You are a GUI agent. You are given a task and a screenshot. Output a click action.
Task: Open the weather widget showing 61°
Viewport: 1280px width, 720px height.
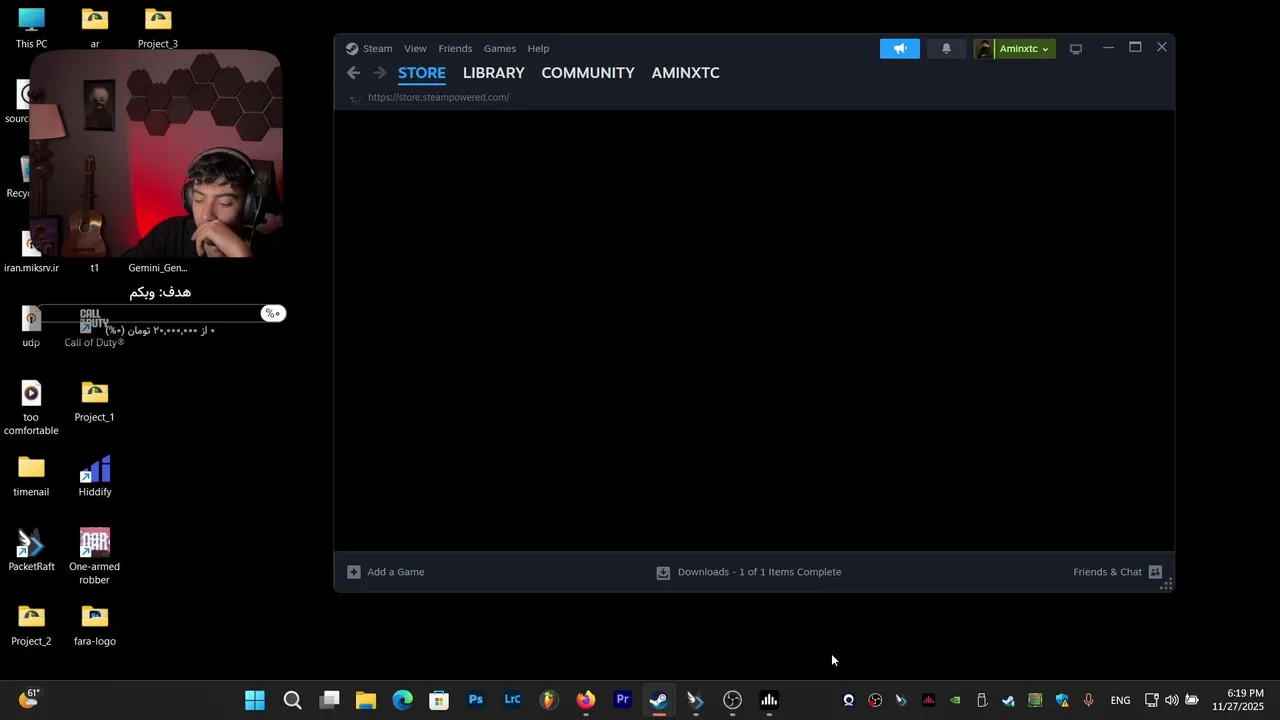tap(28, 699)
